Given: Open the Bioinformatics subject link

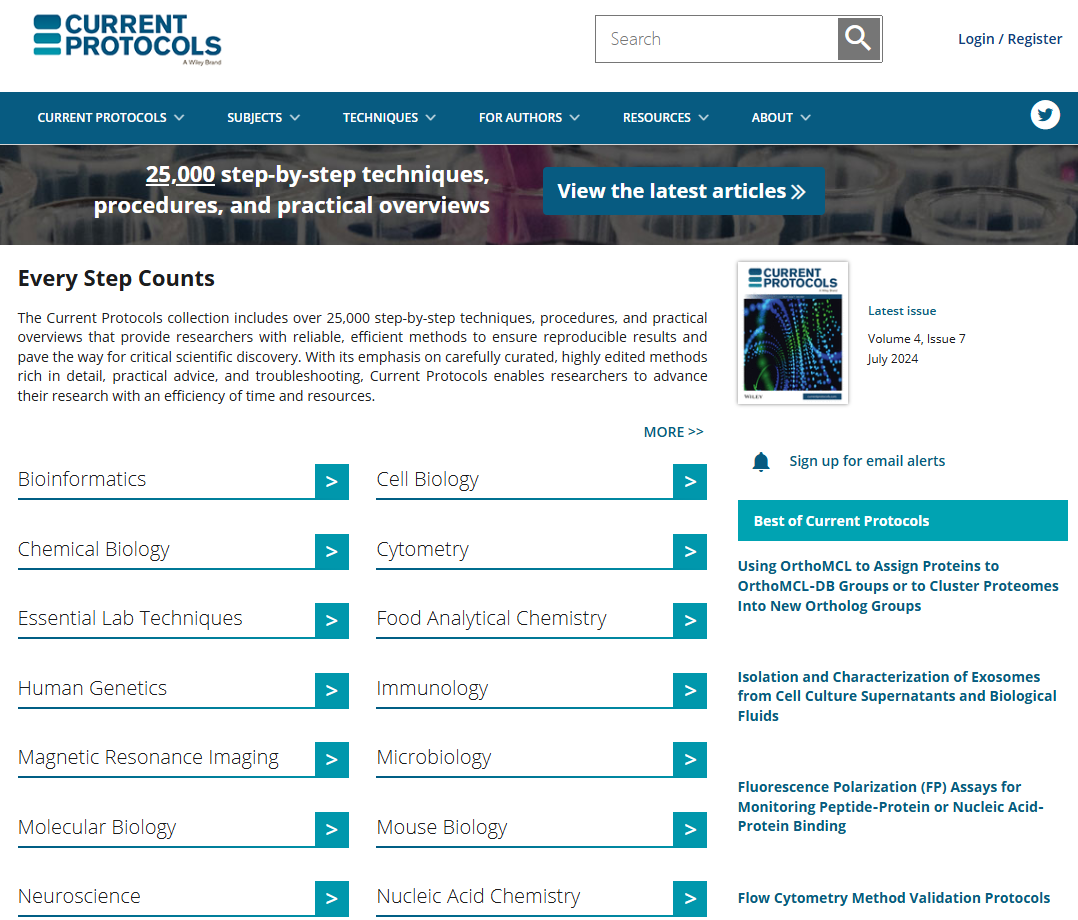Looking at the screenshot, I should click(82, 479).
